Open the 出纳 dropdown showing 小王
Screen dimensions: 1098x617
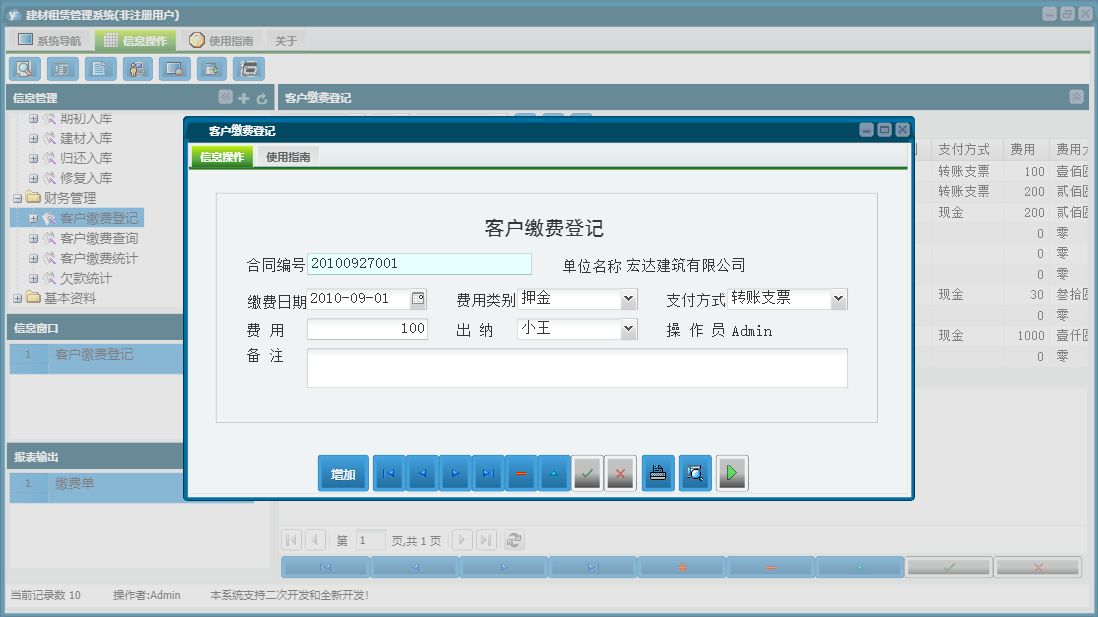click(628, 328)
